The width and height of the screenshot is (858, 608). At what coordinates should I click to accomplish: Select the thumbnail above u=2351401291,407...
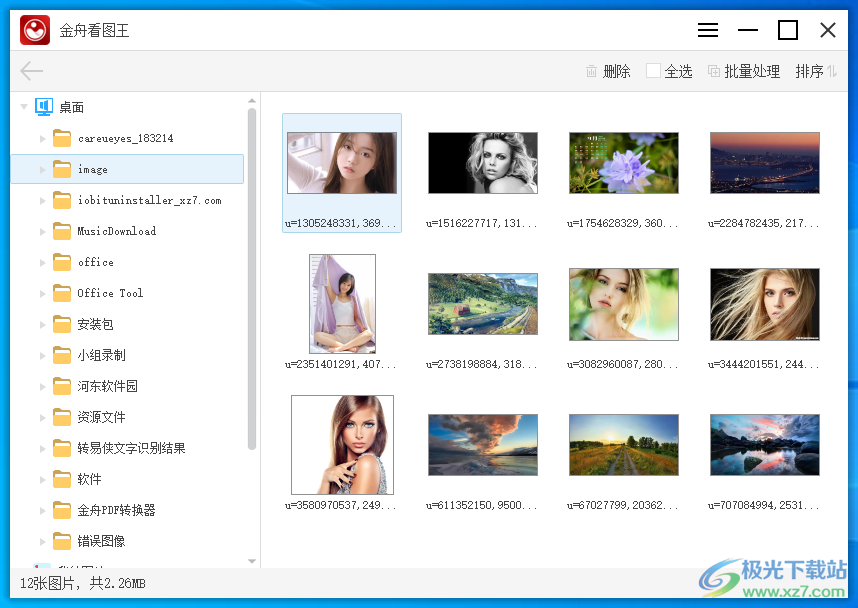(x=342, y=304)
